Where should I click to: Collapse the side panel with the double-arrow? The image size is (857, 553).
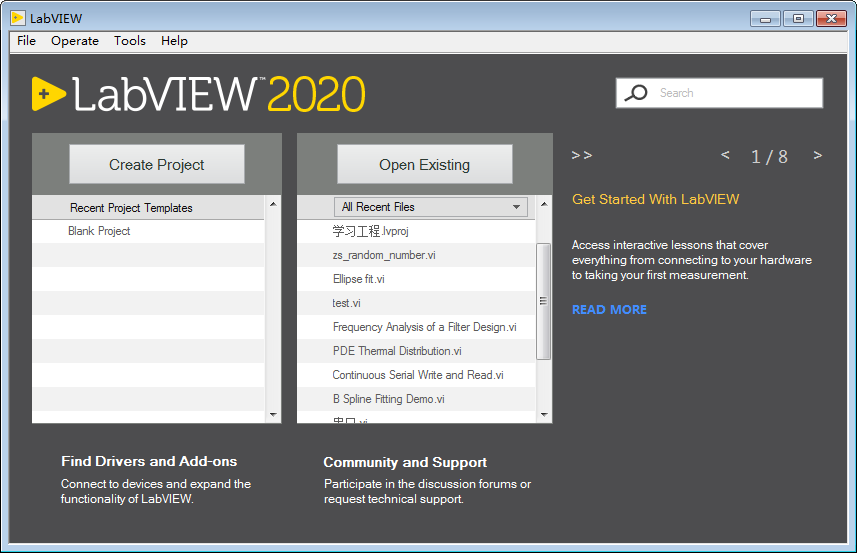(582, 156)
